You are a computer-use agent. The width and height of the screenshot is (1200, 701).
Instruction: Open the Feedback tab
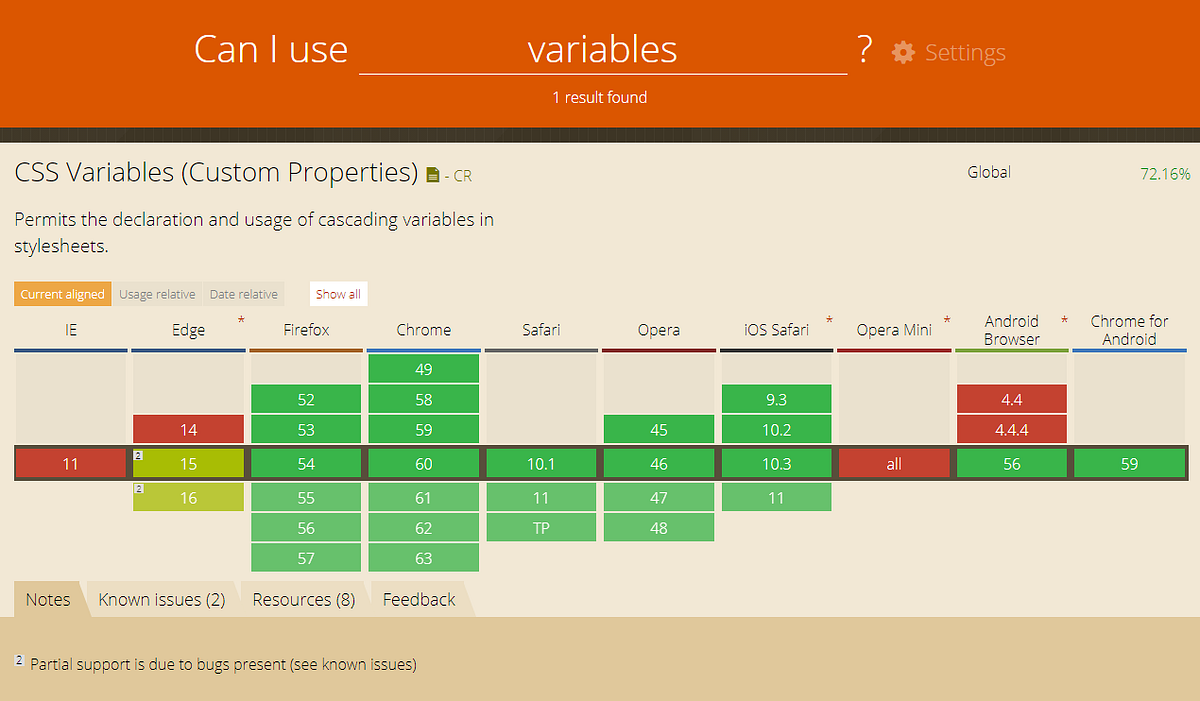coord(418,599)
